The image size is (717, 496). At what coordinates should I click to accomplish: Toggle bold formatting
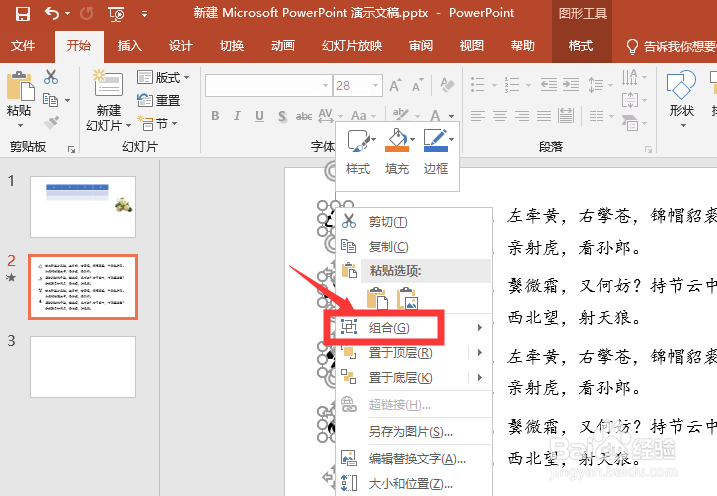pyautogui.click(x=215, y=116)
